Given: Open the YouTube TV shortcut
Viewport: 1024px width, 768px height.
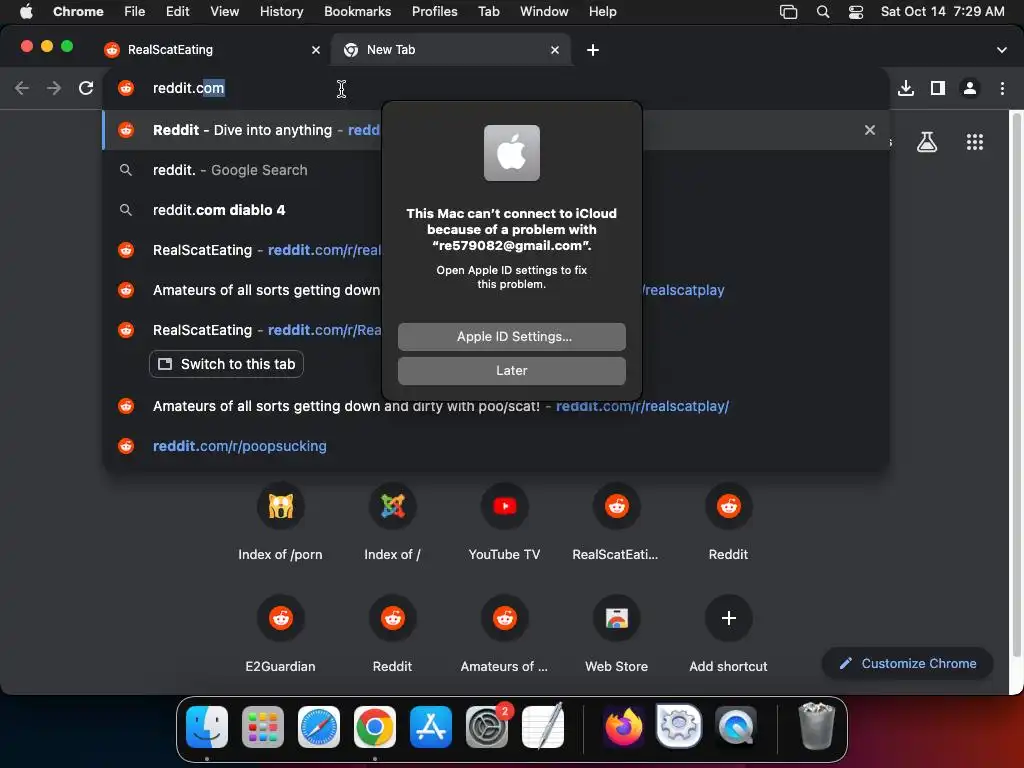Looking at the screenshot, I should pyautogui.click(x=504, y=522).
